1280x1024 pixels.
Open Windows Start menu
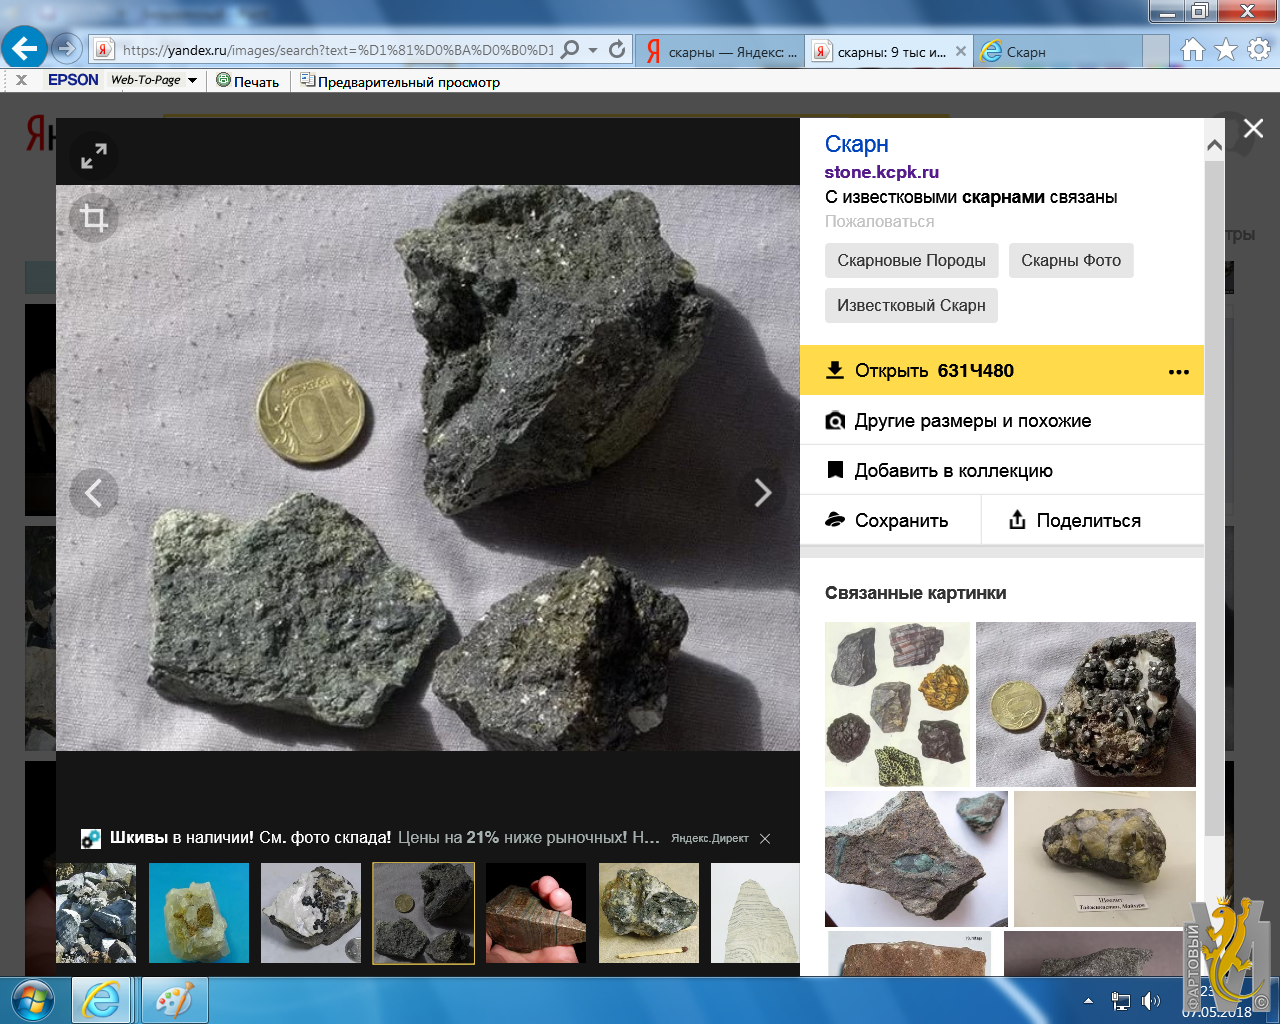pyautogui.click(x=33, y=1000)
